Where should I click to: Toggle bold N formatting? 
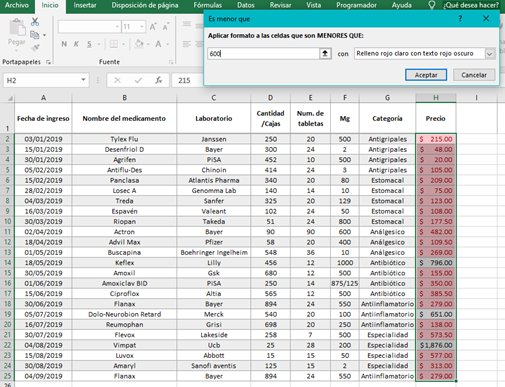64,44
